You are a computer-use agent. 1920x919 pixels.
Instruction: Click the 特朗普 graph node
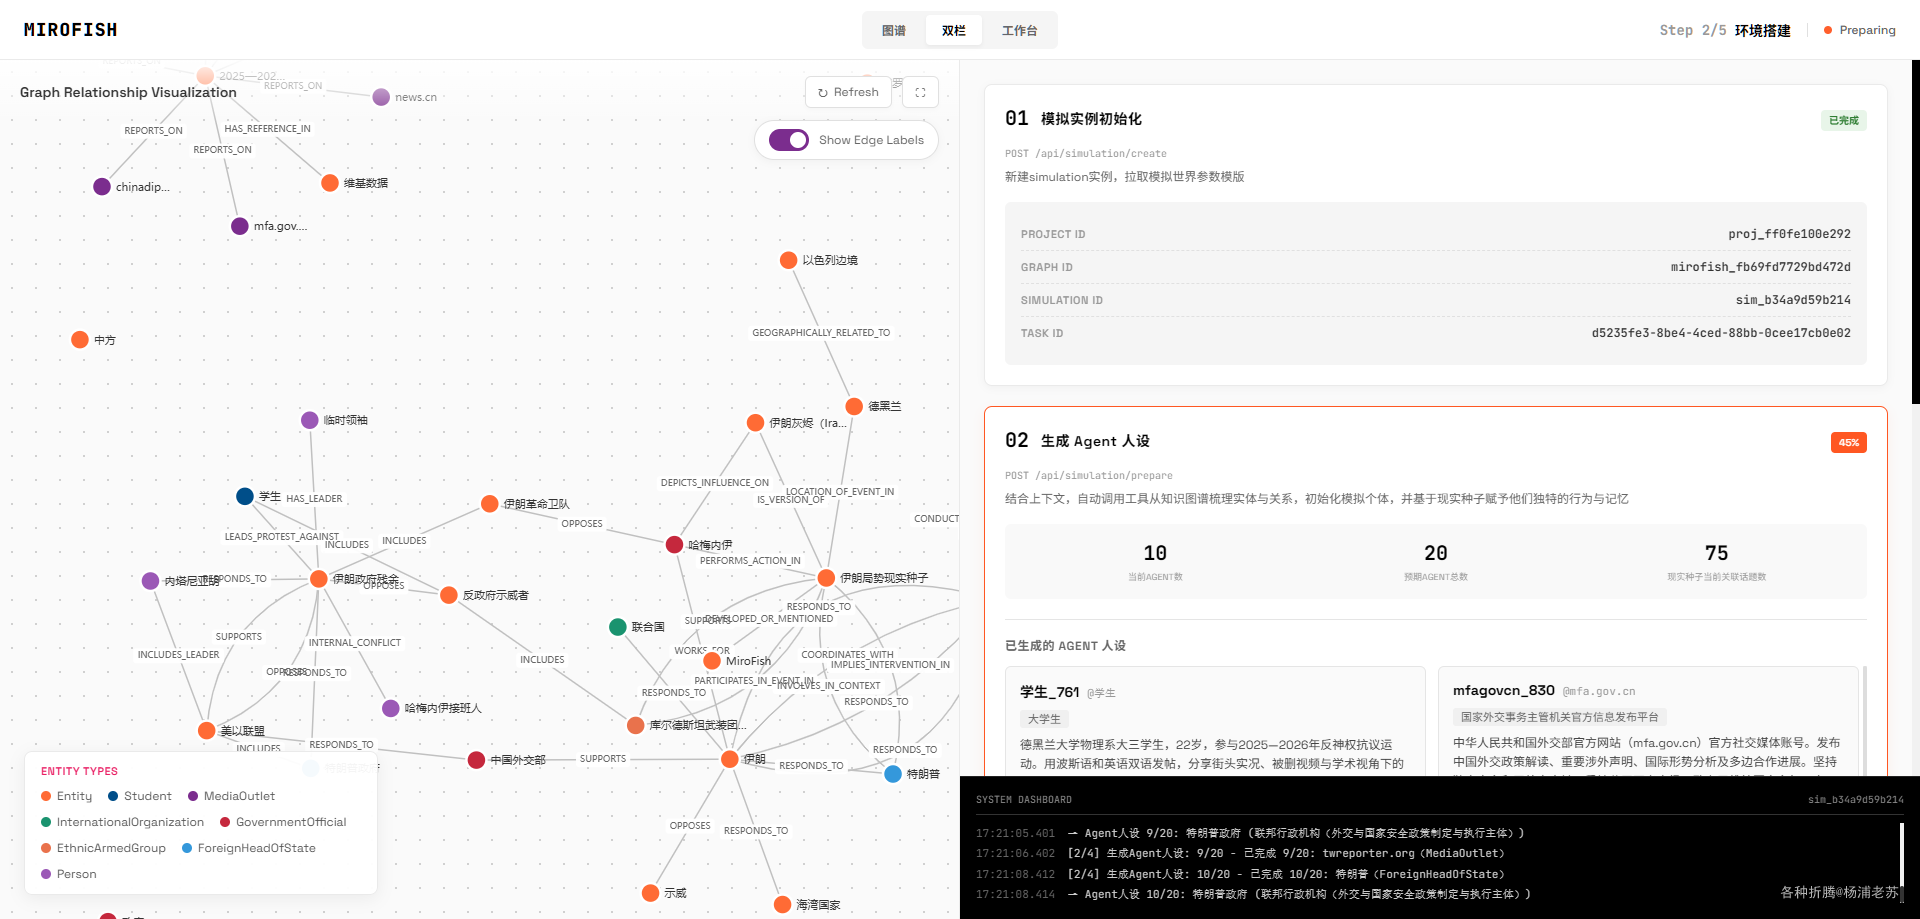coord(893,774)
